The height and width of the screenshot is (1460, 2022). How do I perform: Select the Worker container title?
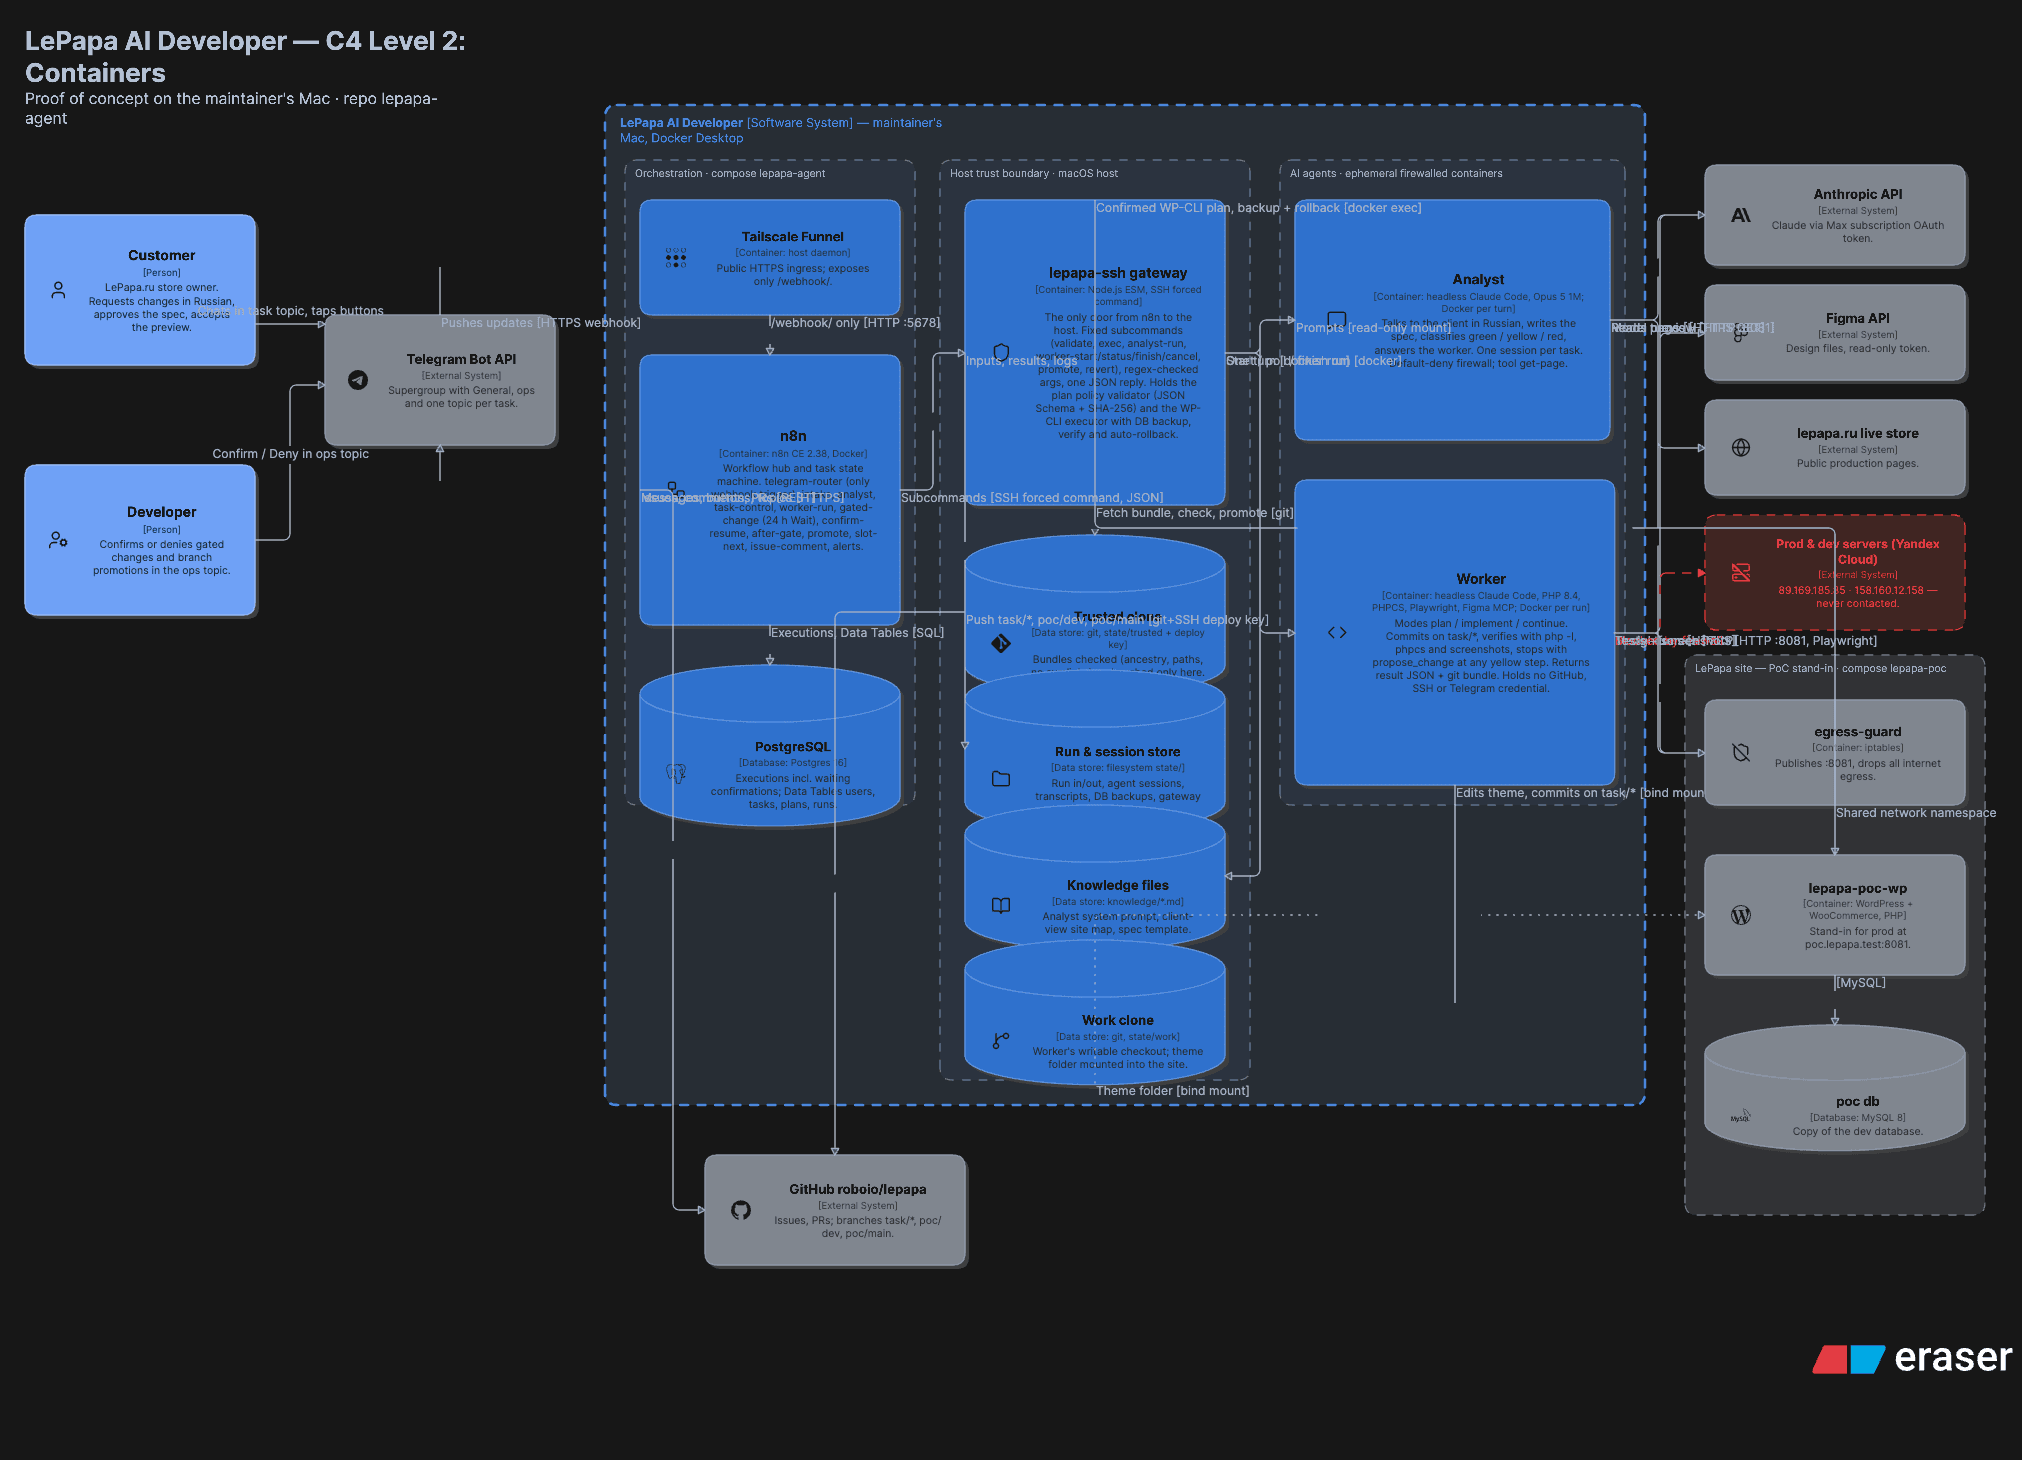1480,579
